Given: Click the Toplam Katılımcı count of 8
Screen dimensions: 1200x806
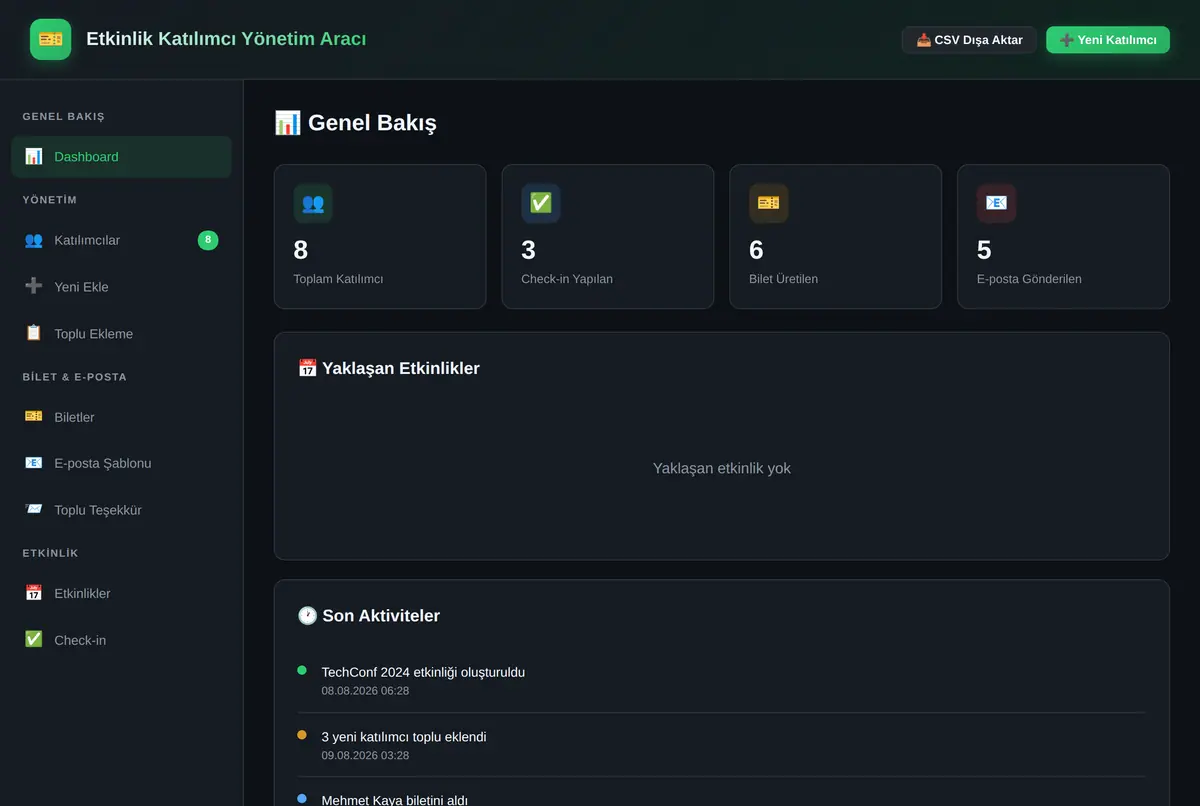Looking at the screenshot, I should (x=301, y=250).
